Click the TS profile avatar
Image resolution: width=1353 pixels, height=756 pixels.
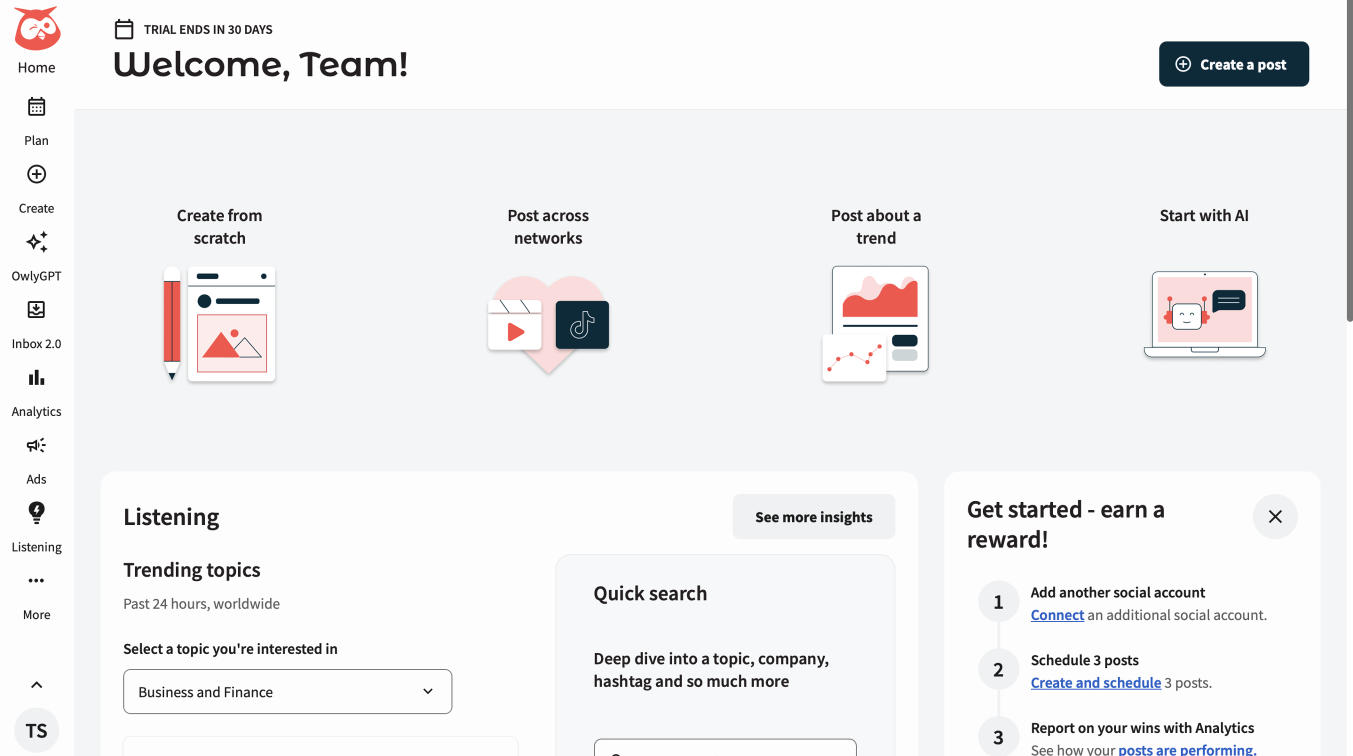click(x=36, y=730)
